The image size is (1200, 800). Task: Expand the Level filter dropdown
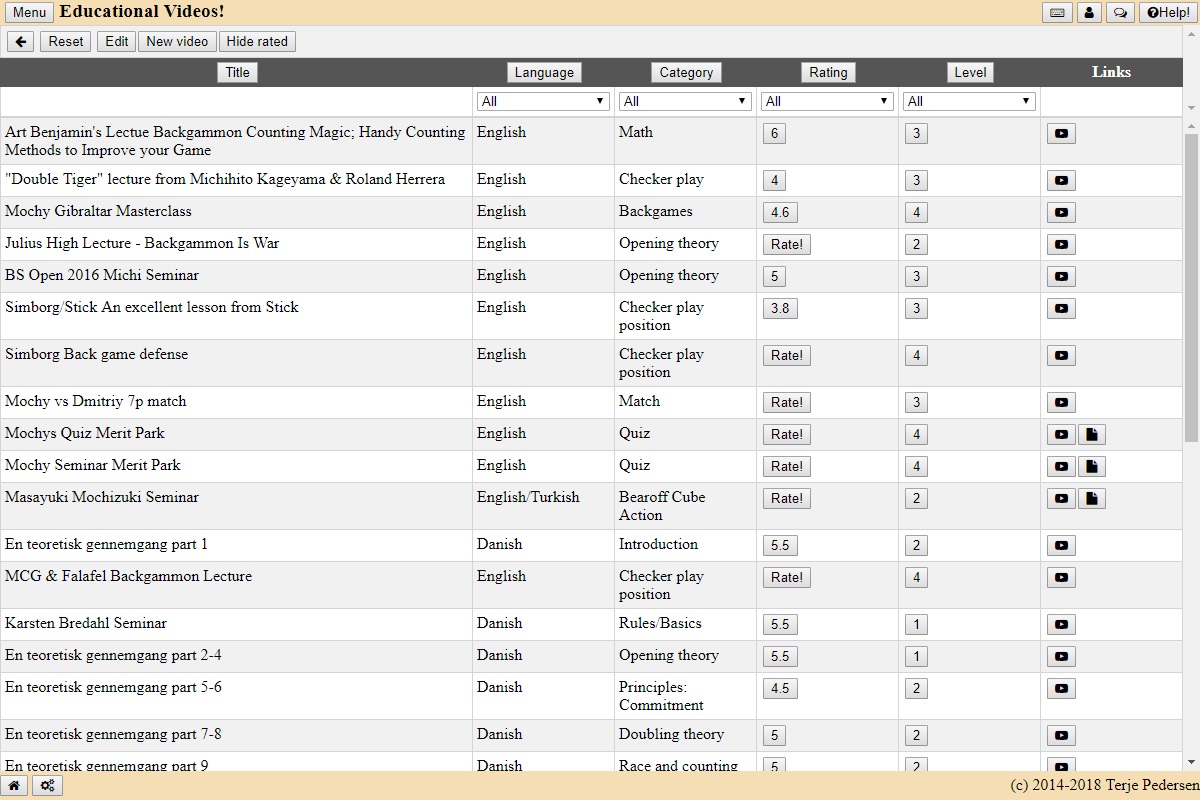969,101
